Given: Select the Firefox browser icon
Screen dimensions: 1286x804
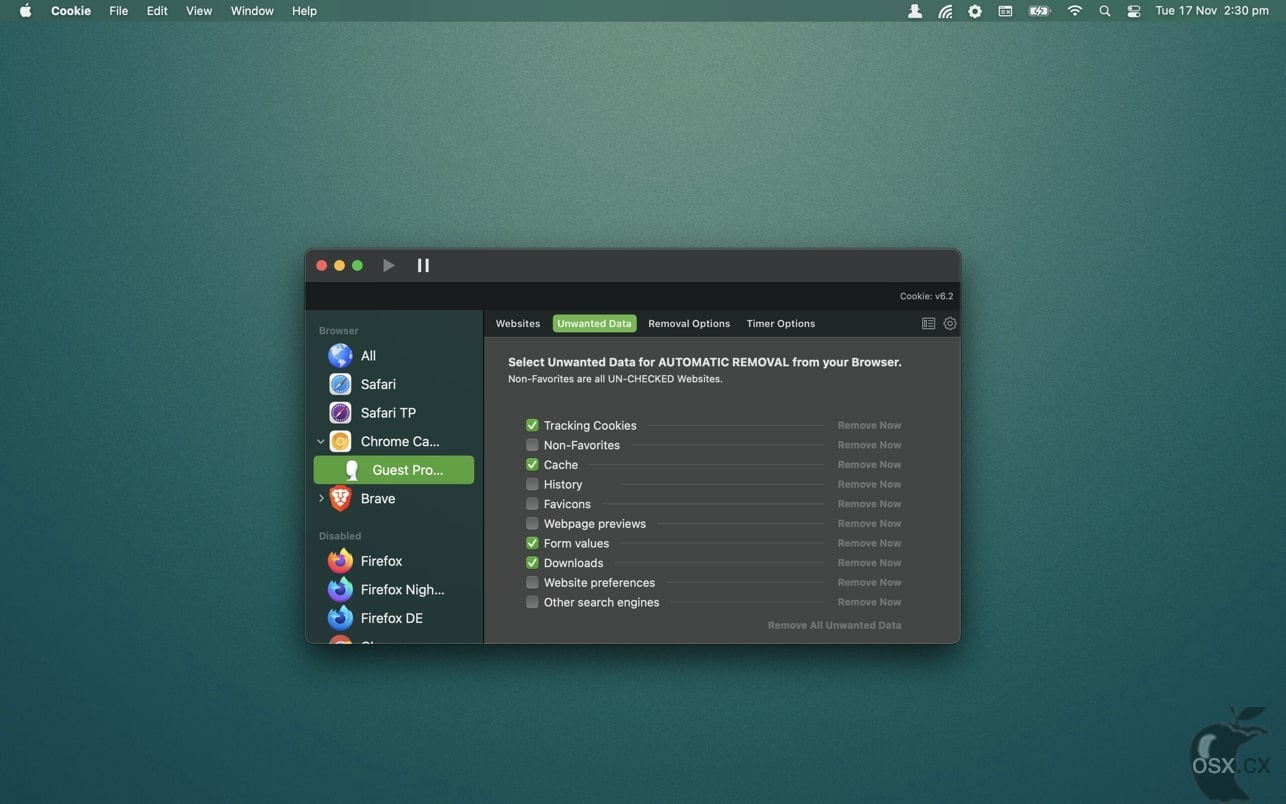Looking at the screenshot, I should click(x=340, y=561).
